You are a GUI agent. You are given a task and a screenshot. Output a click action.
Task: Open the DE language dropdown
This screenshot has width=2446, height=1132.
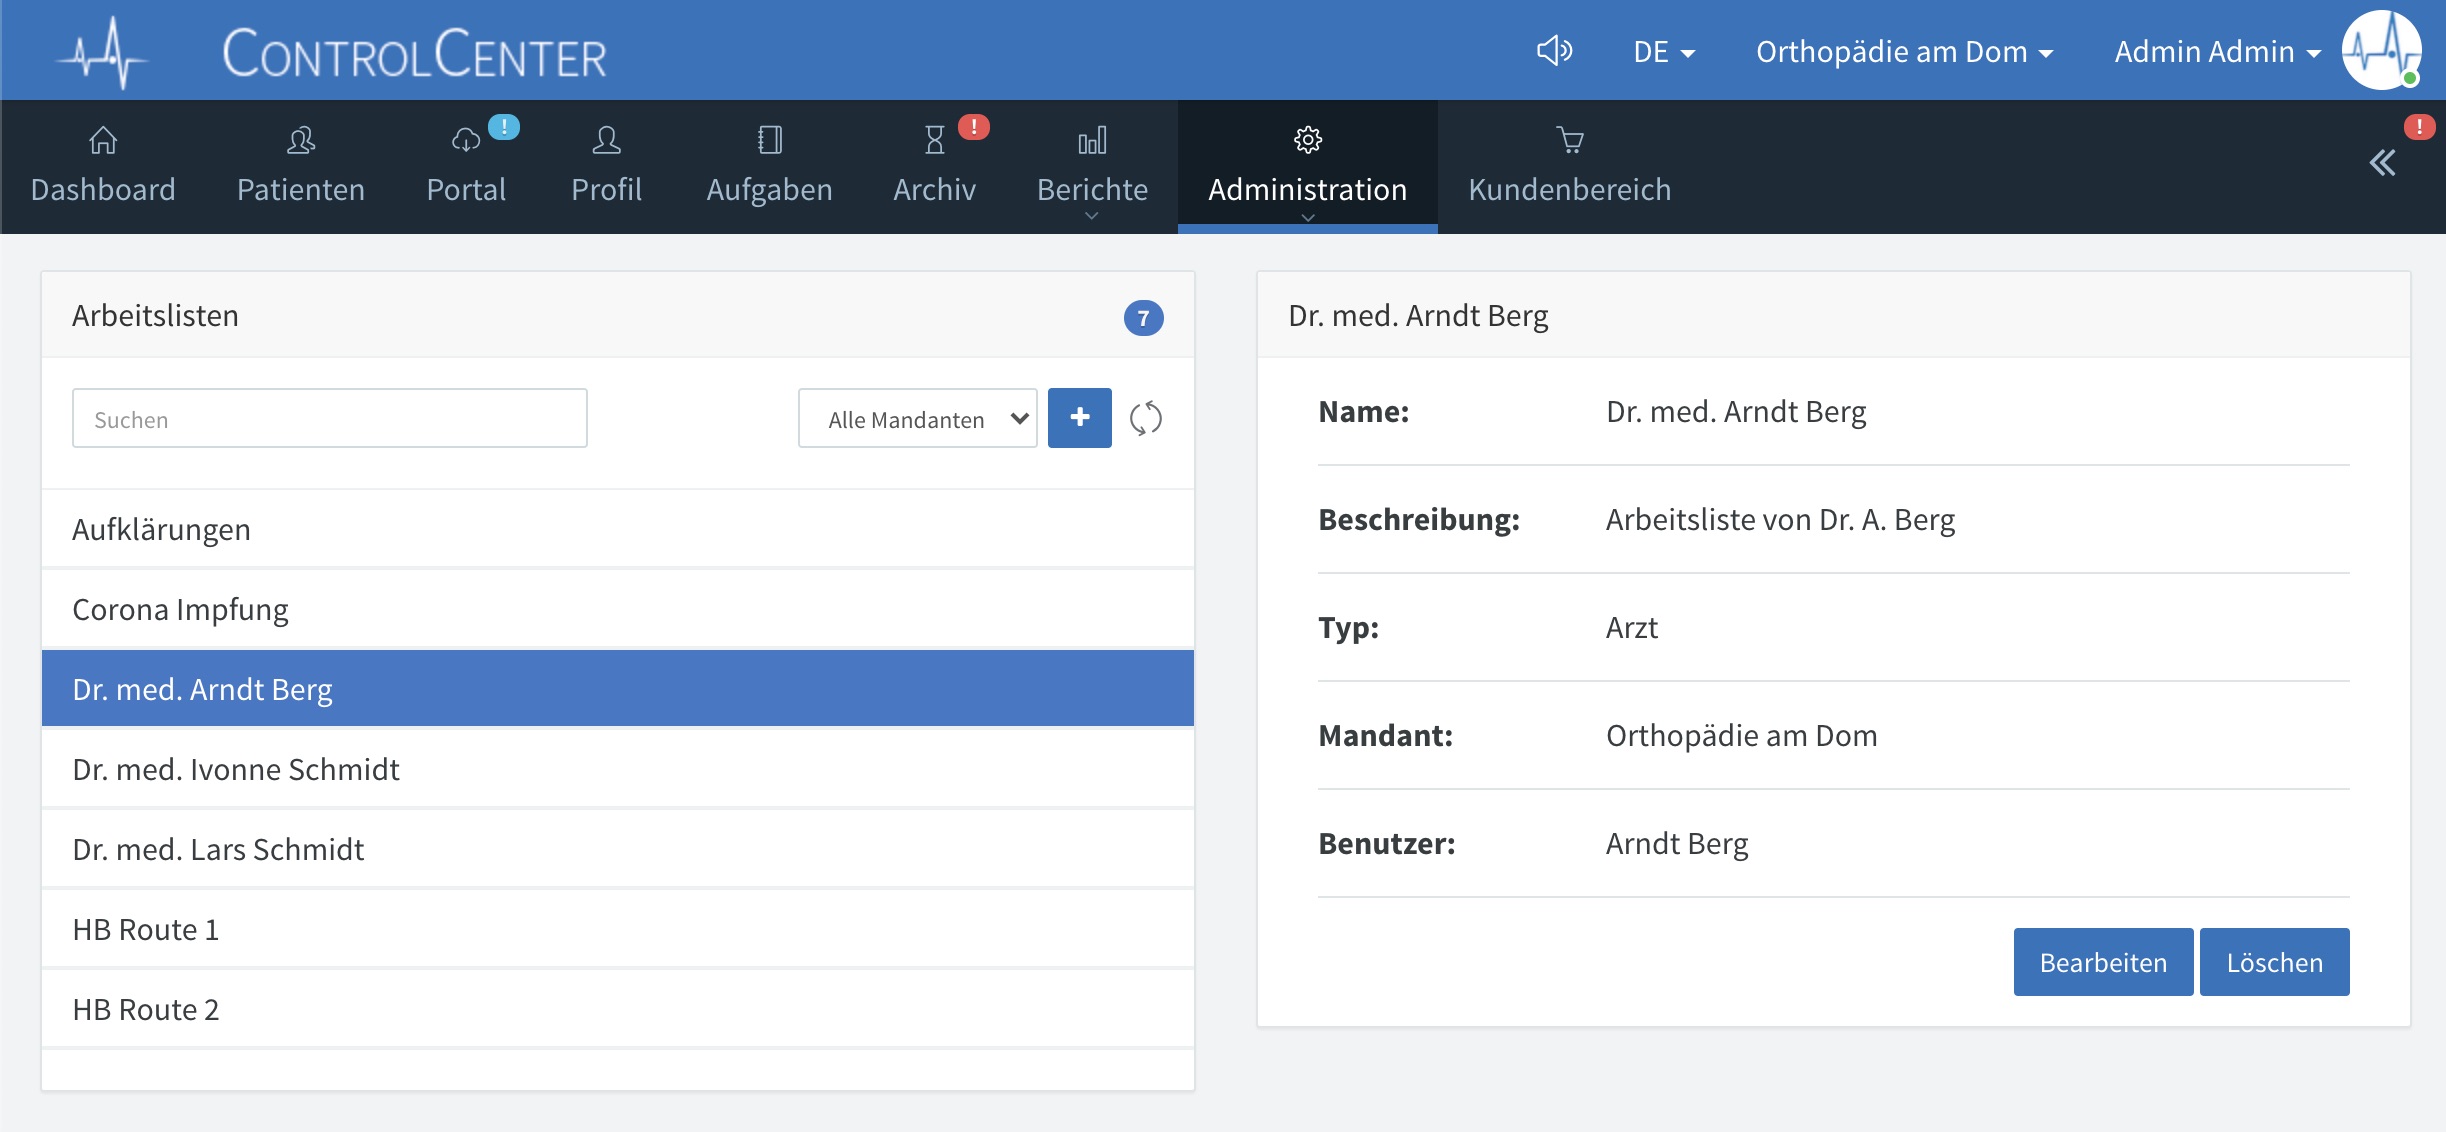[x=1663, y=52]
